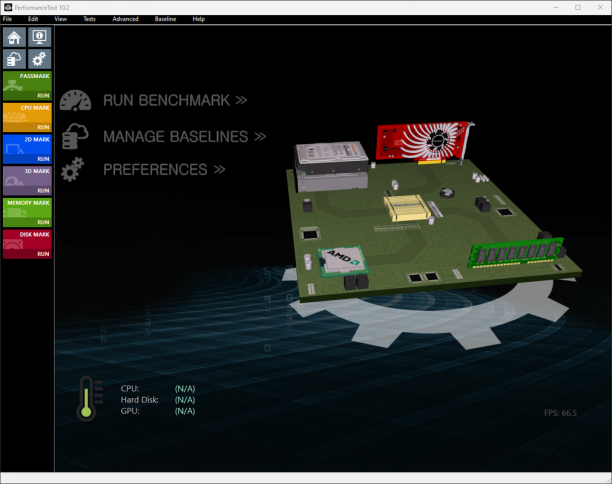The height and width of the screenshot is (484, 612).
Task: Open the MANAGE BASELINES link
Action: 184,137
